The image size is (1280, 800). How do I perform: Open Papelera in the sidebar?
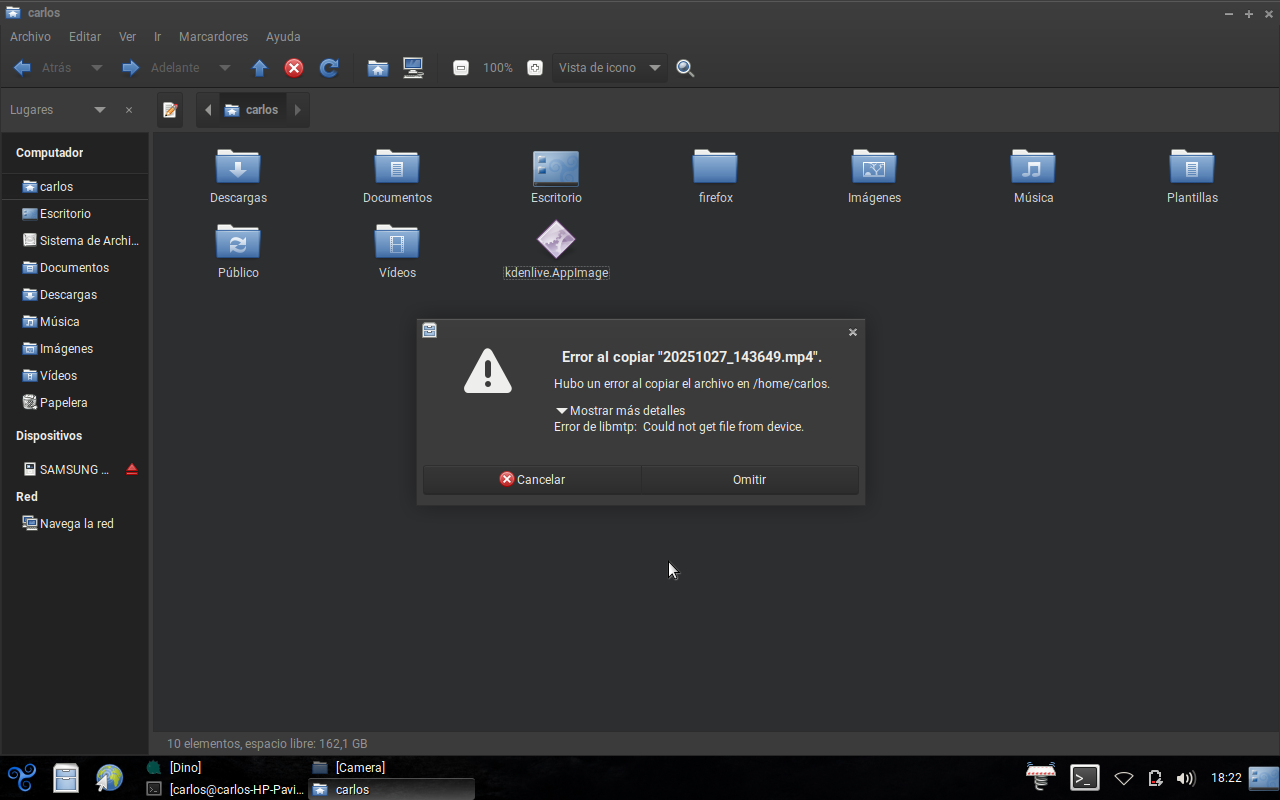[x=63, y=403]
